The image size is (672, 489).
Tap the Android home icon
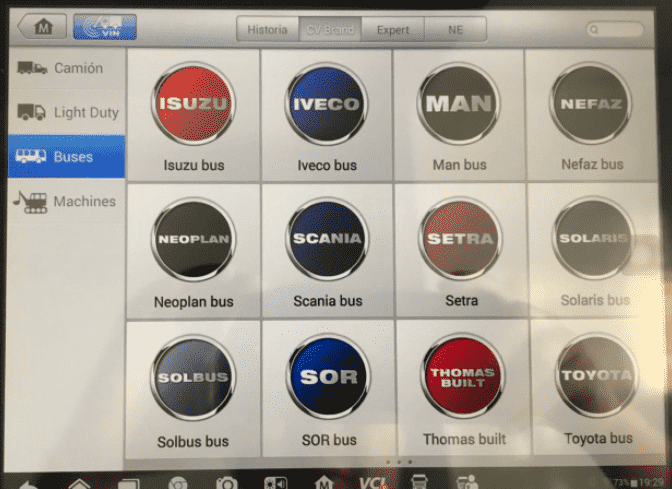(x=79, y=484)
